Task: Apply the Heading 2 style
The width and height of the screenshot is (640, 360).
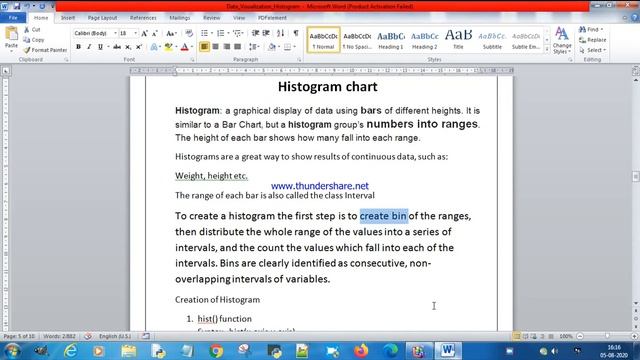Action: click(424, 40)
